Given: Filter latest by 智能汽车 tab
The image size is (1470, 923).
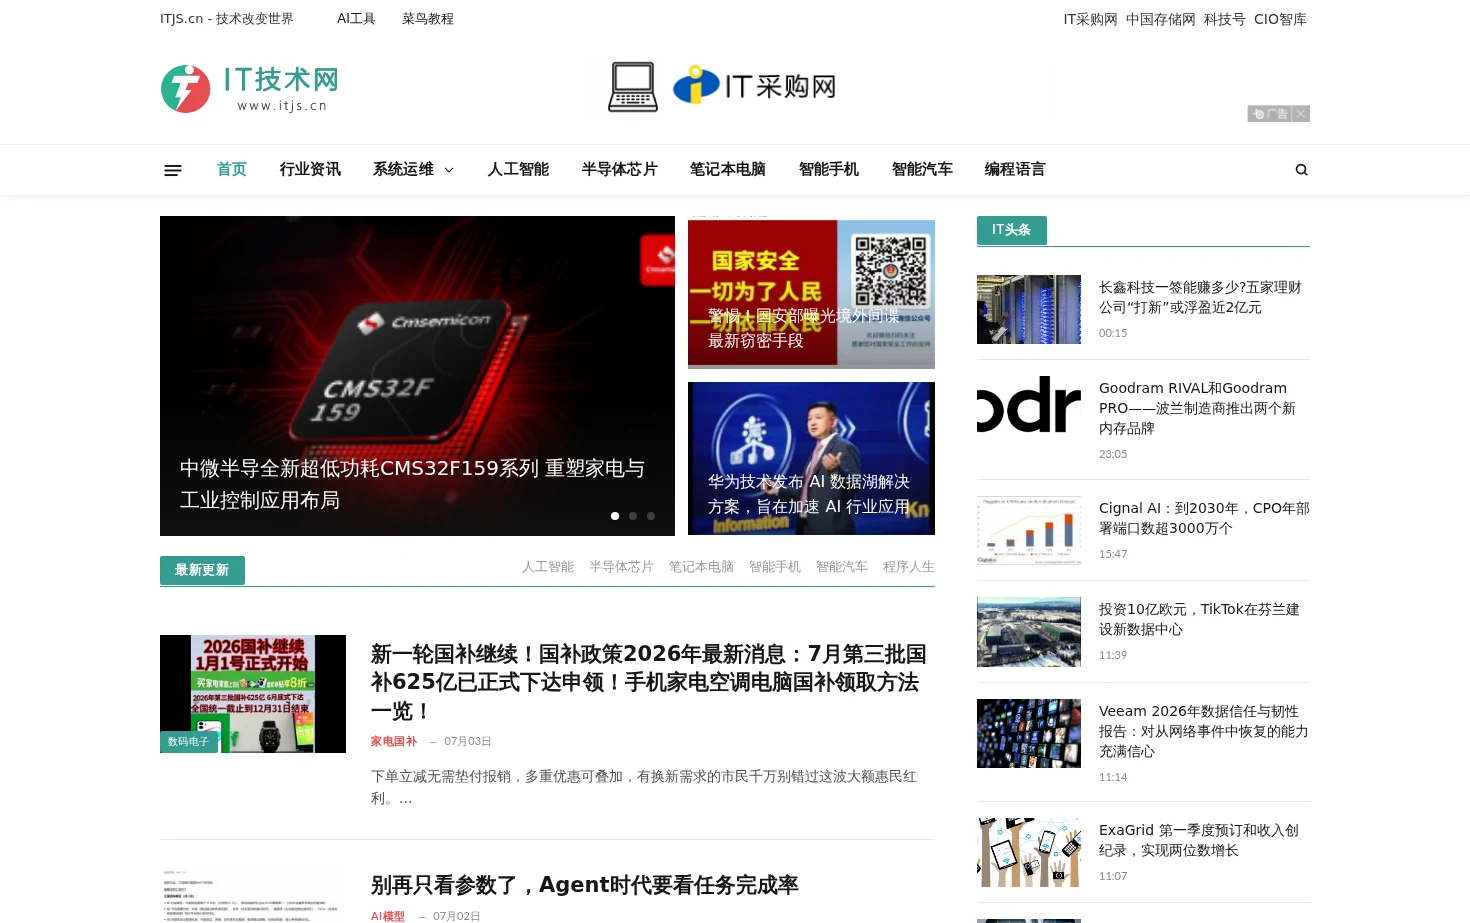Looking at the screenshot, I should (x=842, y=567).
